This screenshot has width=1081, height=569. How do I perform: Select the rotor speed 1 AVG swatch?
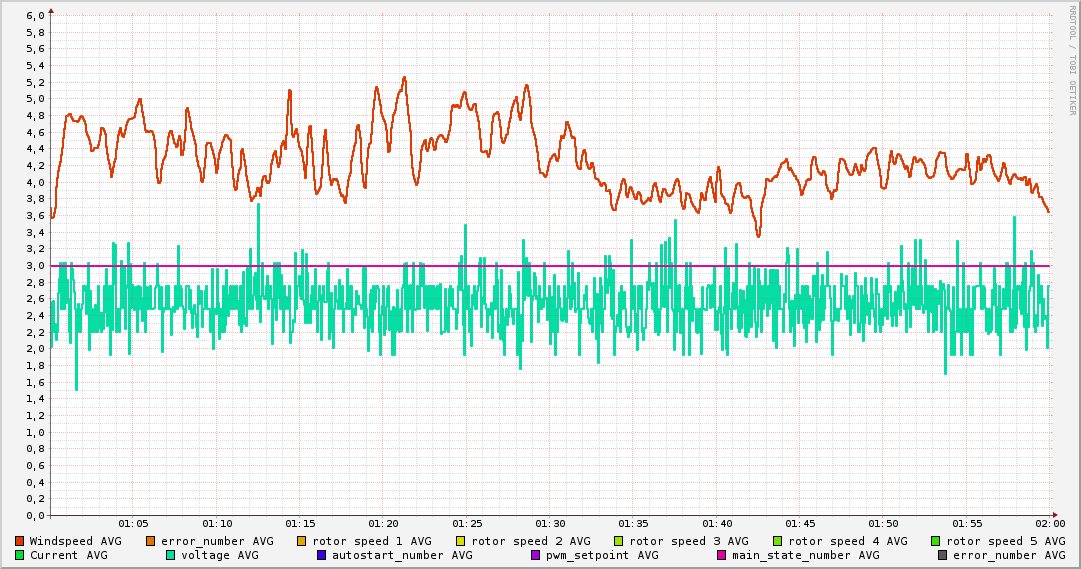coord(302,541)
